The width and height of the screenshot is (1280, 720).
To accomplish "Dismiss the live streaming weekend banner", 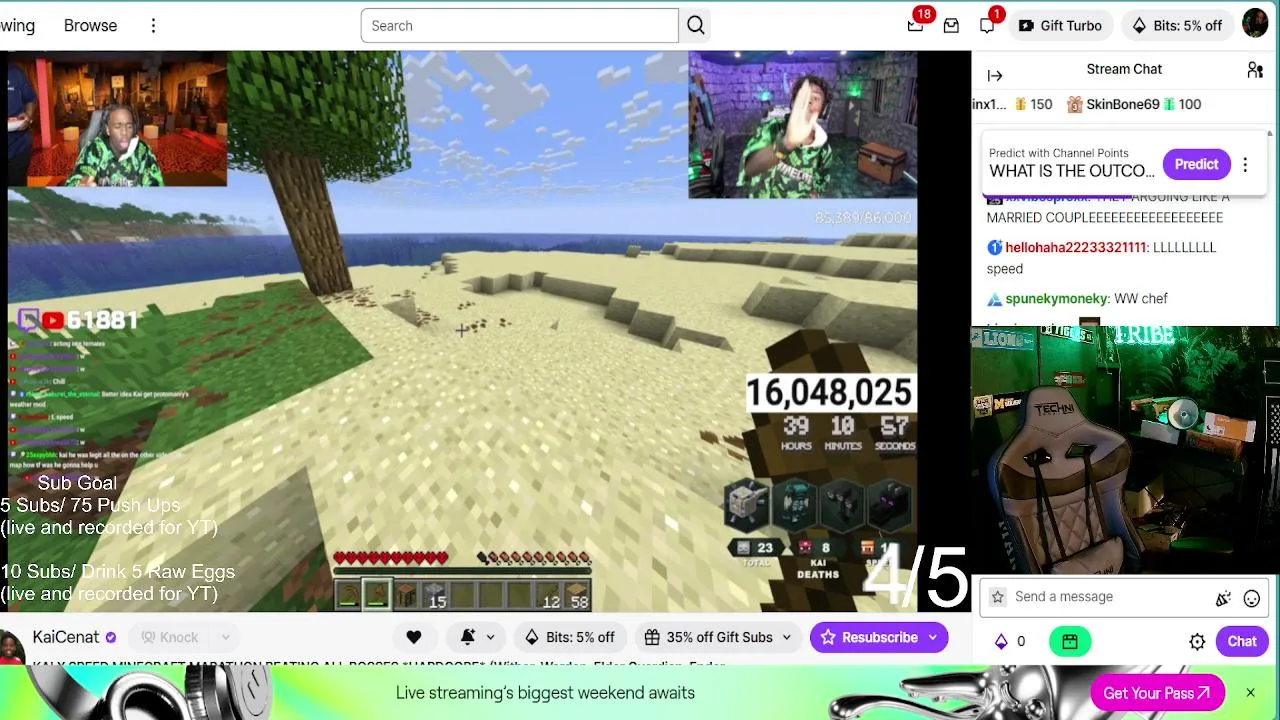I will [x=1250, y=693].
